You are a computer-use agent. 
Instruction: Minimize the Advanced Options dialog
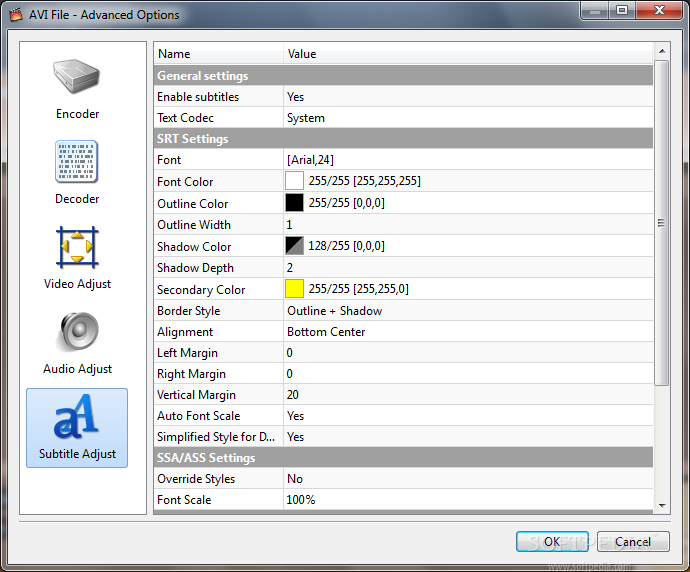tap(595, 10)
